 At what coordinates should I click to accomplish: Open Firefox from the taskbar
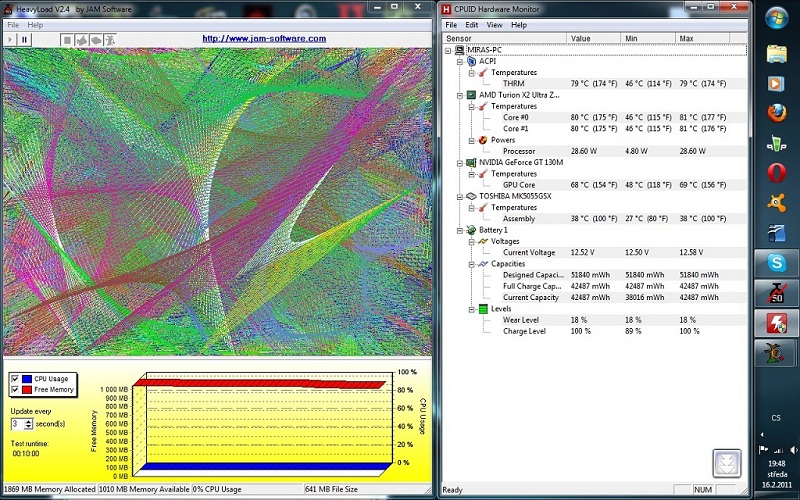[x=776, y=112]
